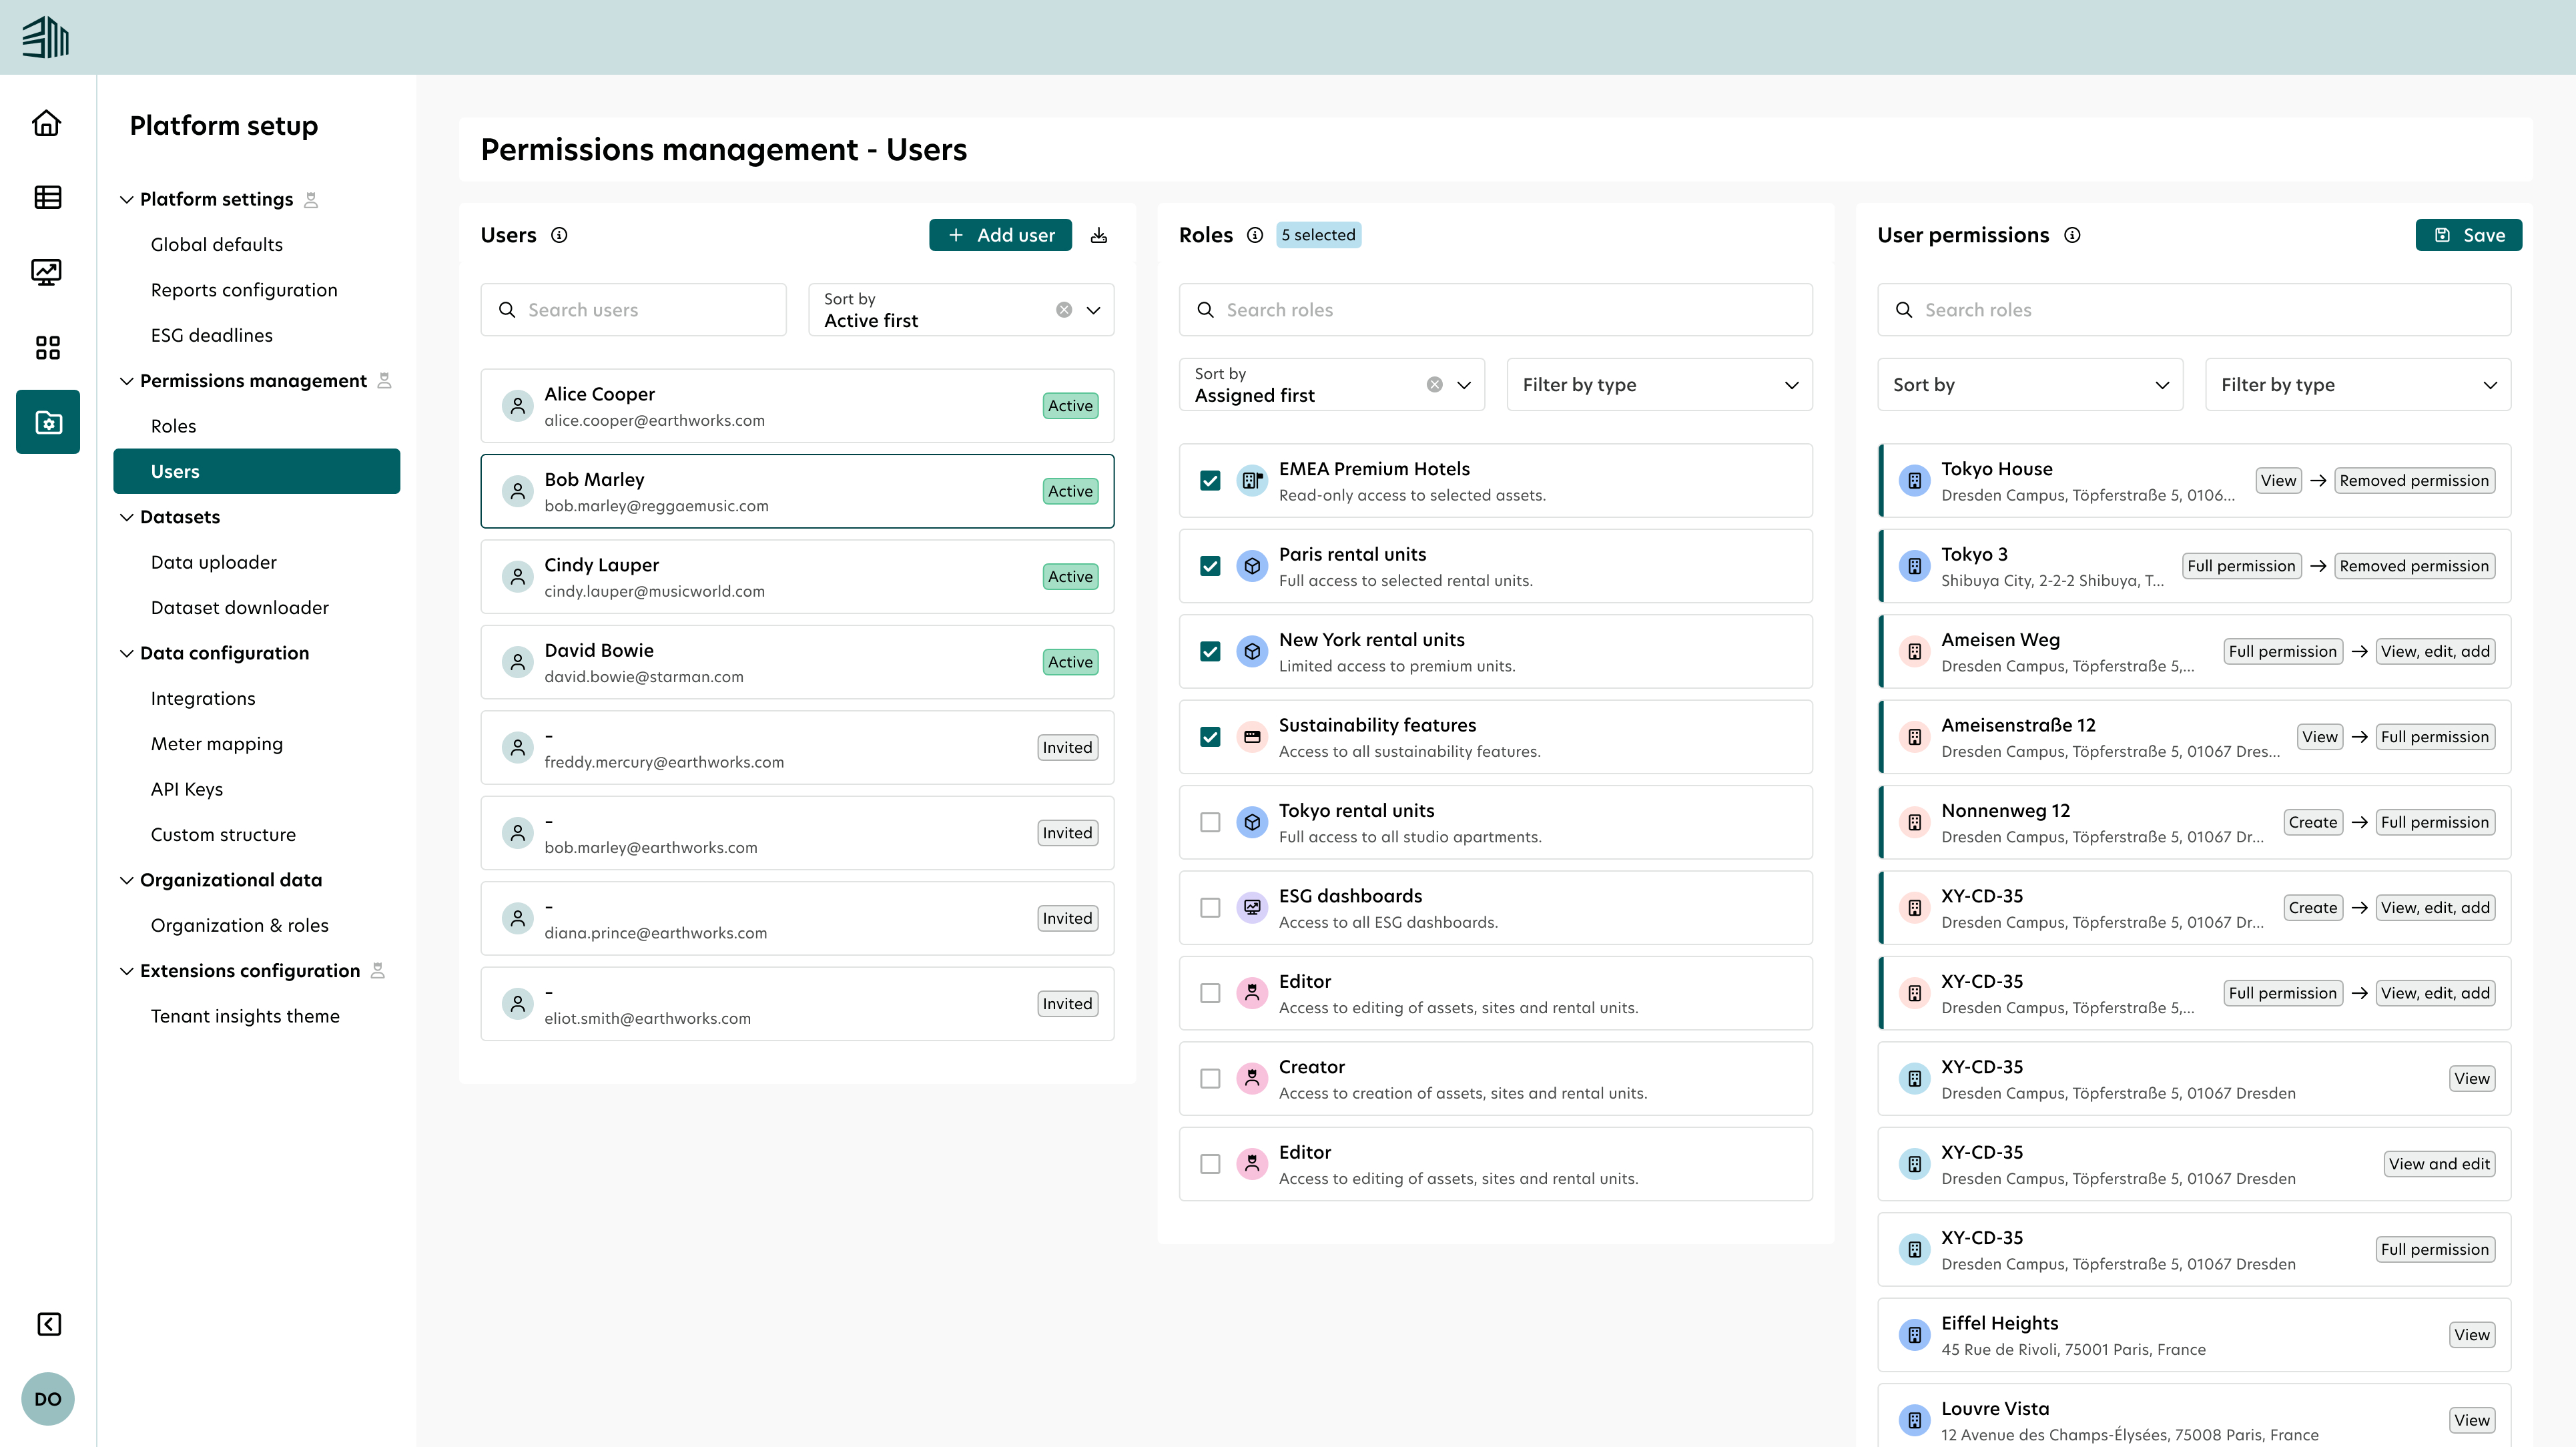Focus the Search roles field in Roles
Screen dimensions: 2576x1447
click(x=1495, y=310)
